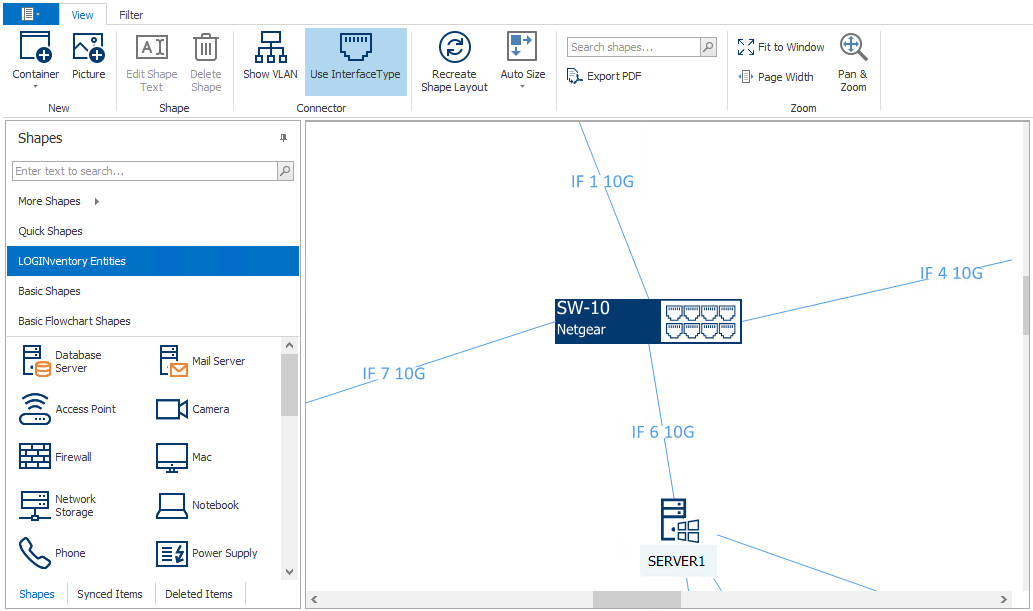Expand the Auto Size dropdown
The width and height of the screenshot is (1033, 611).
(x=522, y=88)
